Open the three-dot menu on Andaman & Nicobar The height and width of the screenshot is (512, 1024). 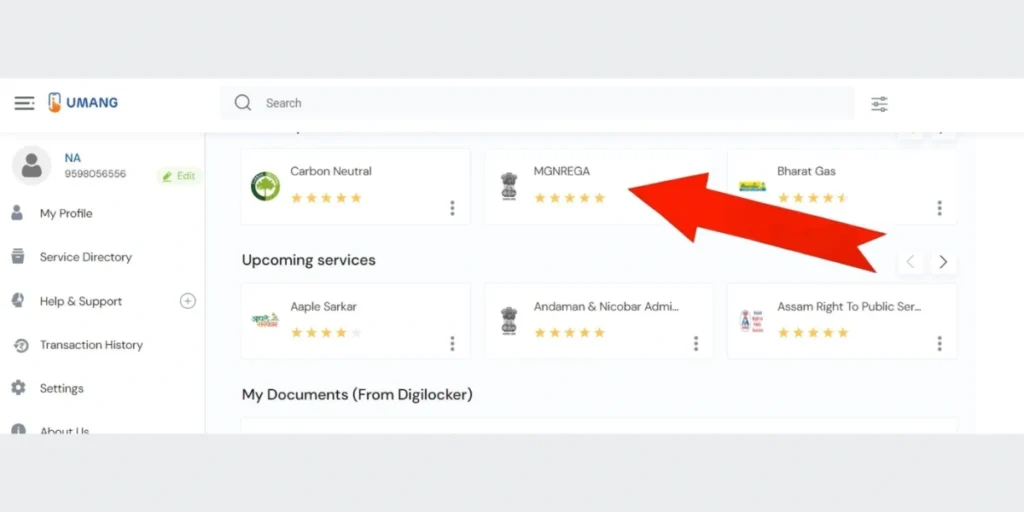[696, 343]
